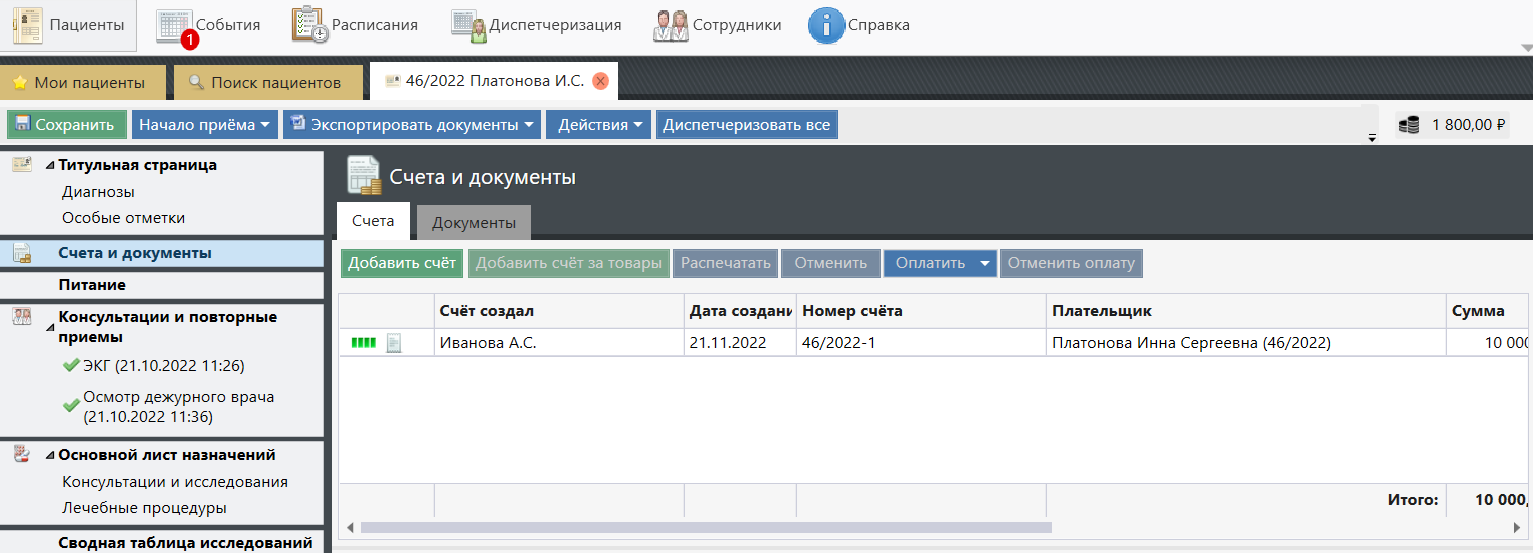Screen dimensions: 1533x553
Task: Close the 46/2022 Платонова И.С. tab
Action: pos(600,82)
